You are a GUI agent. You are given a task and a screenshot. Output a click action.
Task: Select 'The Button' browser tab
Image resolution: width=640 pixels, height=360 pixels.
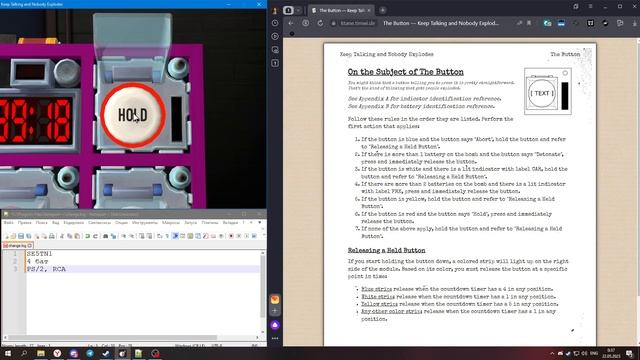coord(341,10)
